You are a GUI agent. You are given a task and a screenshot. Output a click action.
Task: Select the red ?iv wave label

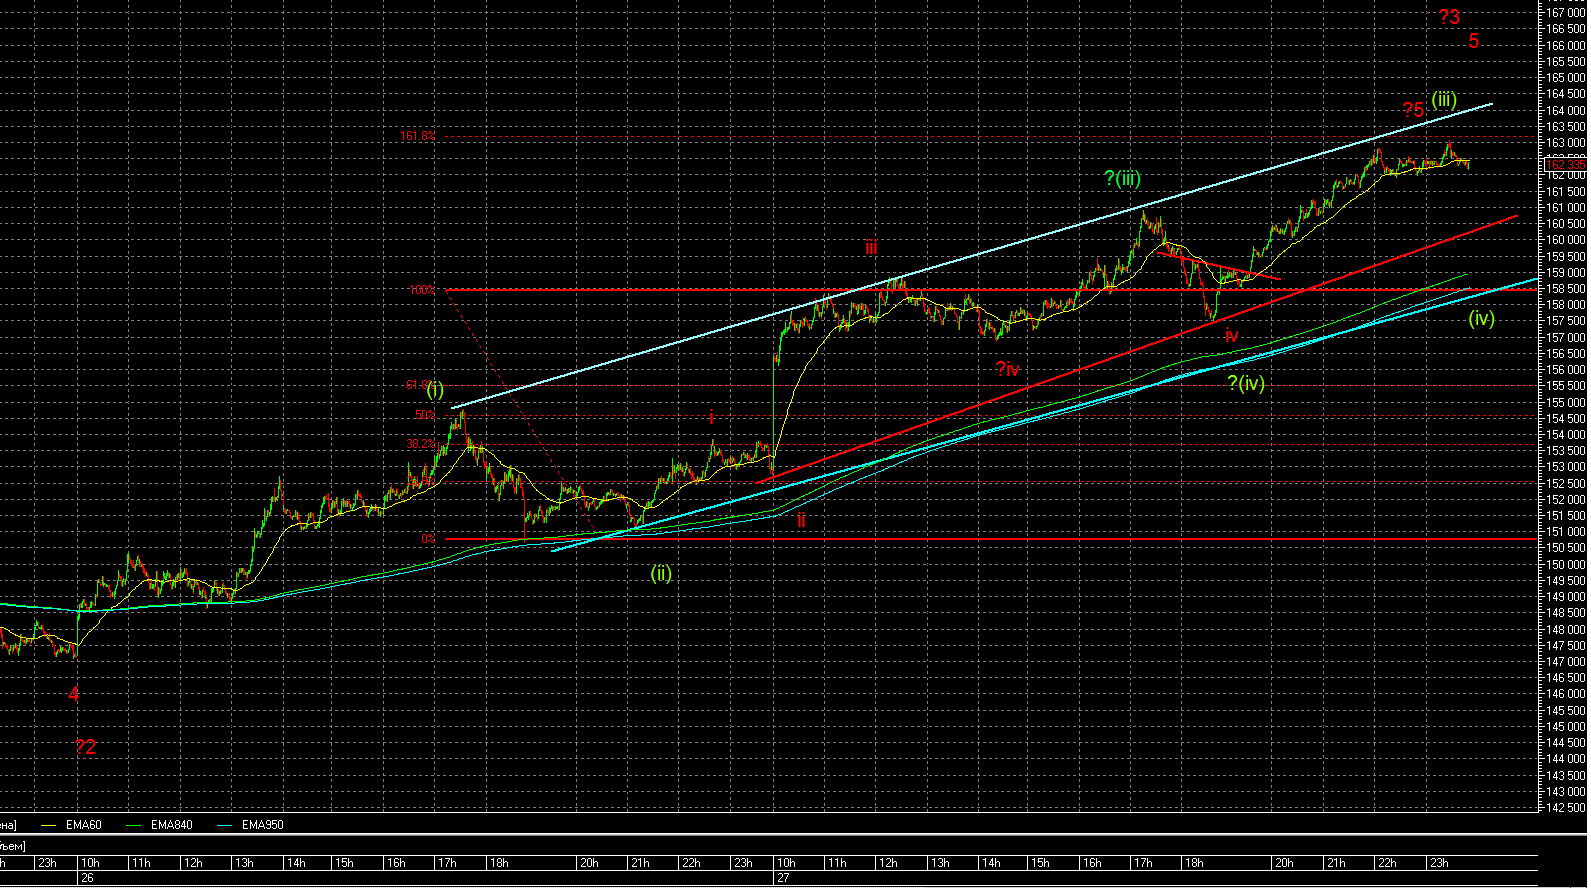[1007, 369]
